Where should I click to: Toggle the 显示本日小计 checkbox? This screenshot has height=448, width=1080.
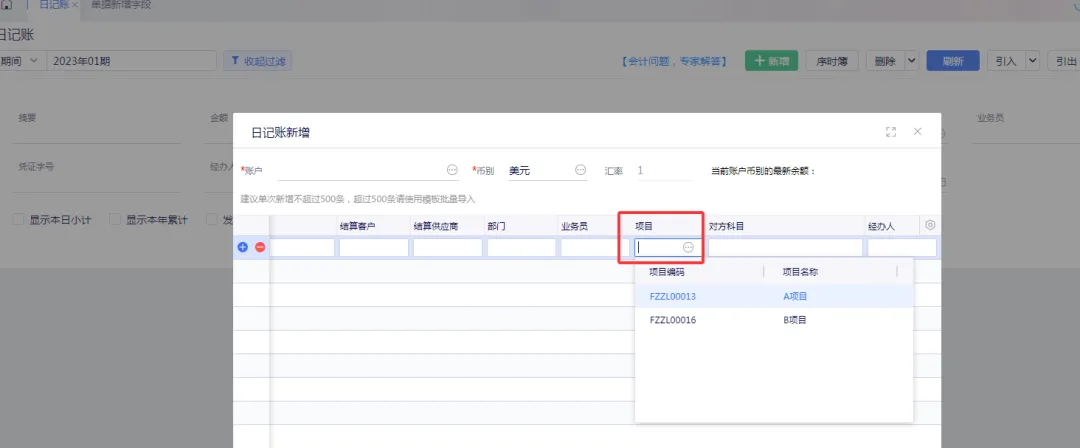point(20,220)
